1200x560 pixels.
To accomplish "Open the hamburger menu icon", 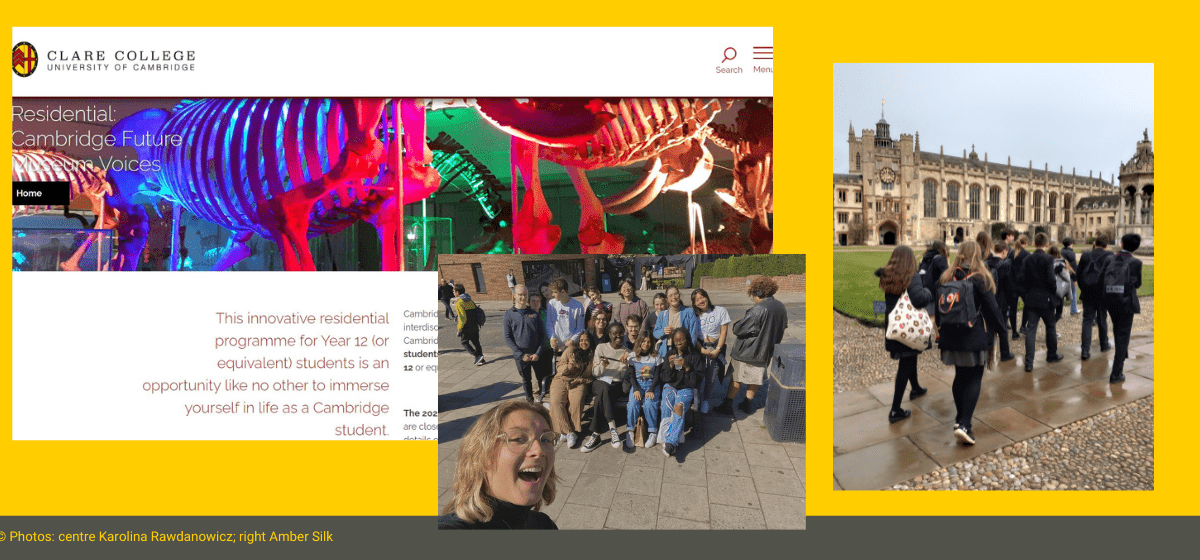I will pyautogui.click(x=762, y=53).
